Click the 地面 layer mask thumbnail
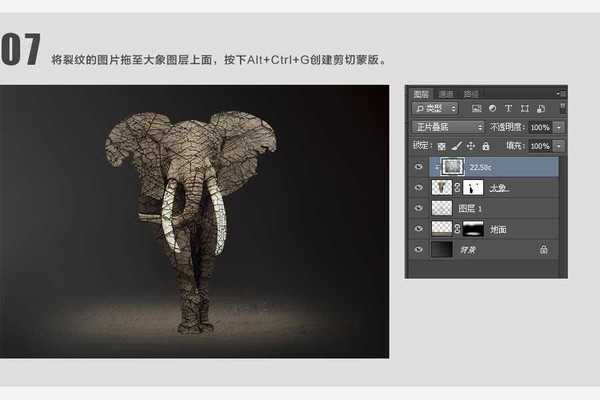600x400 pixels. 473,229
